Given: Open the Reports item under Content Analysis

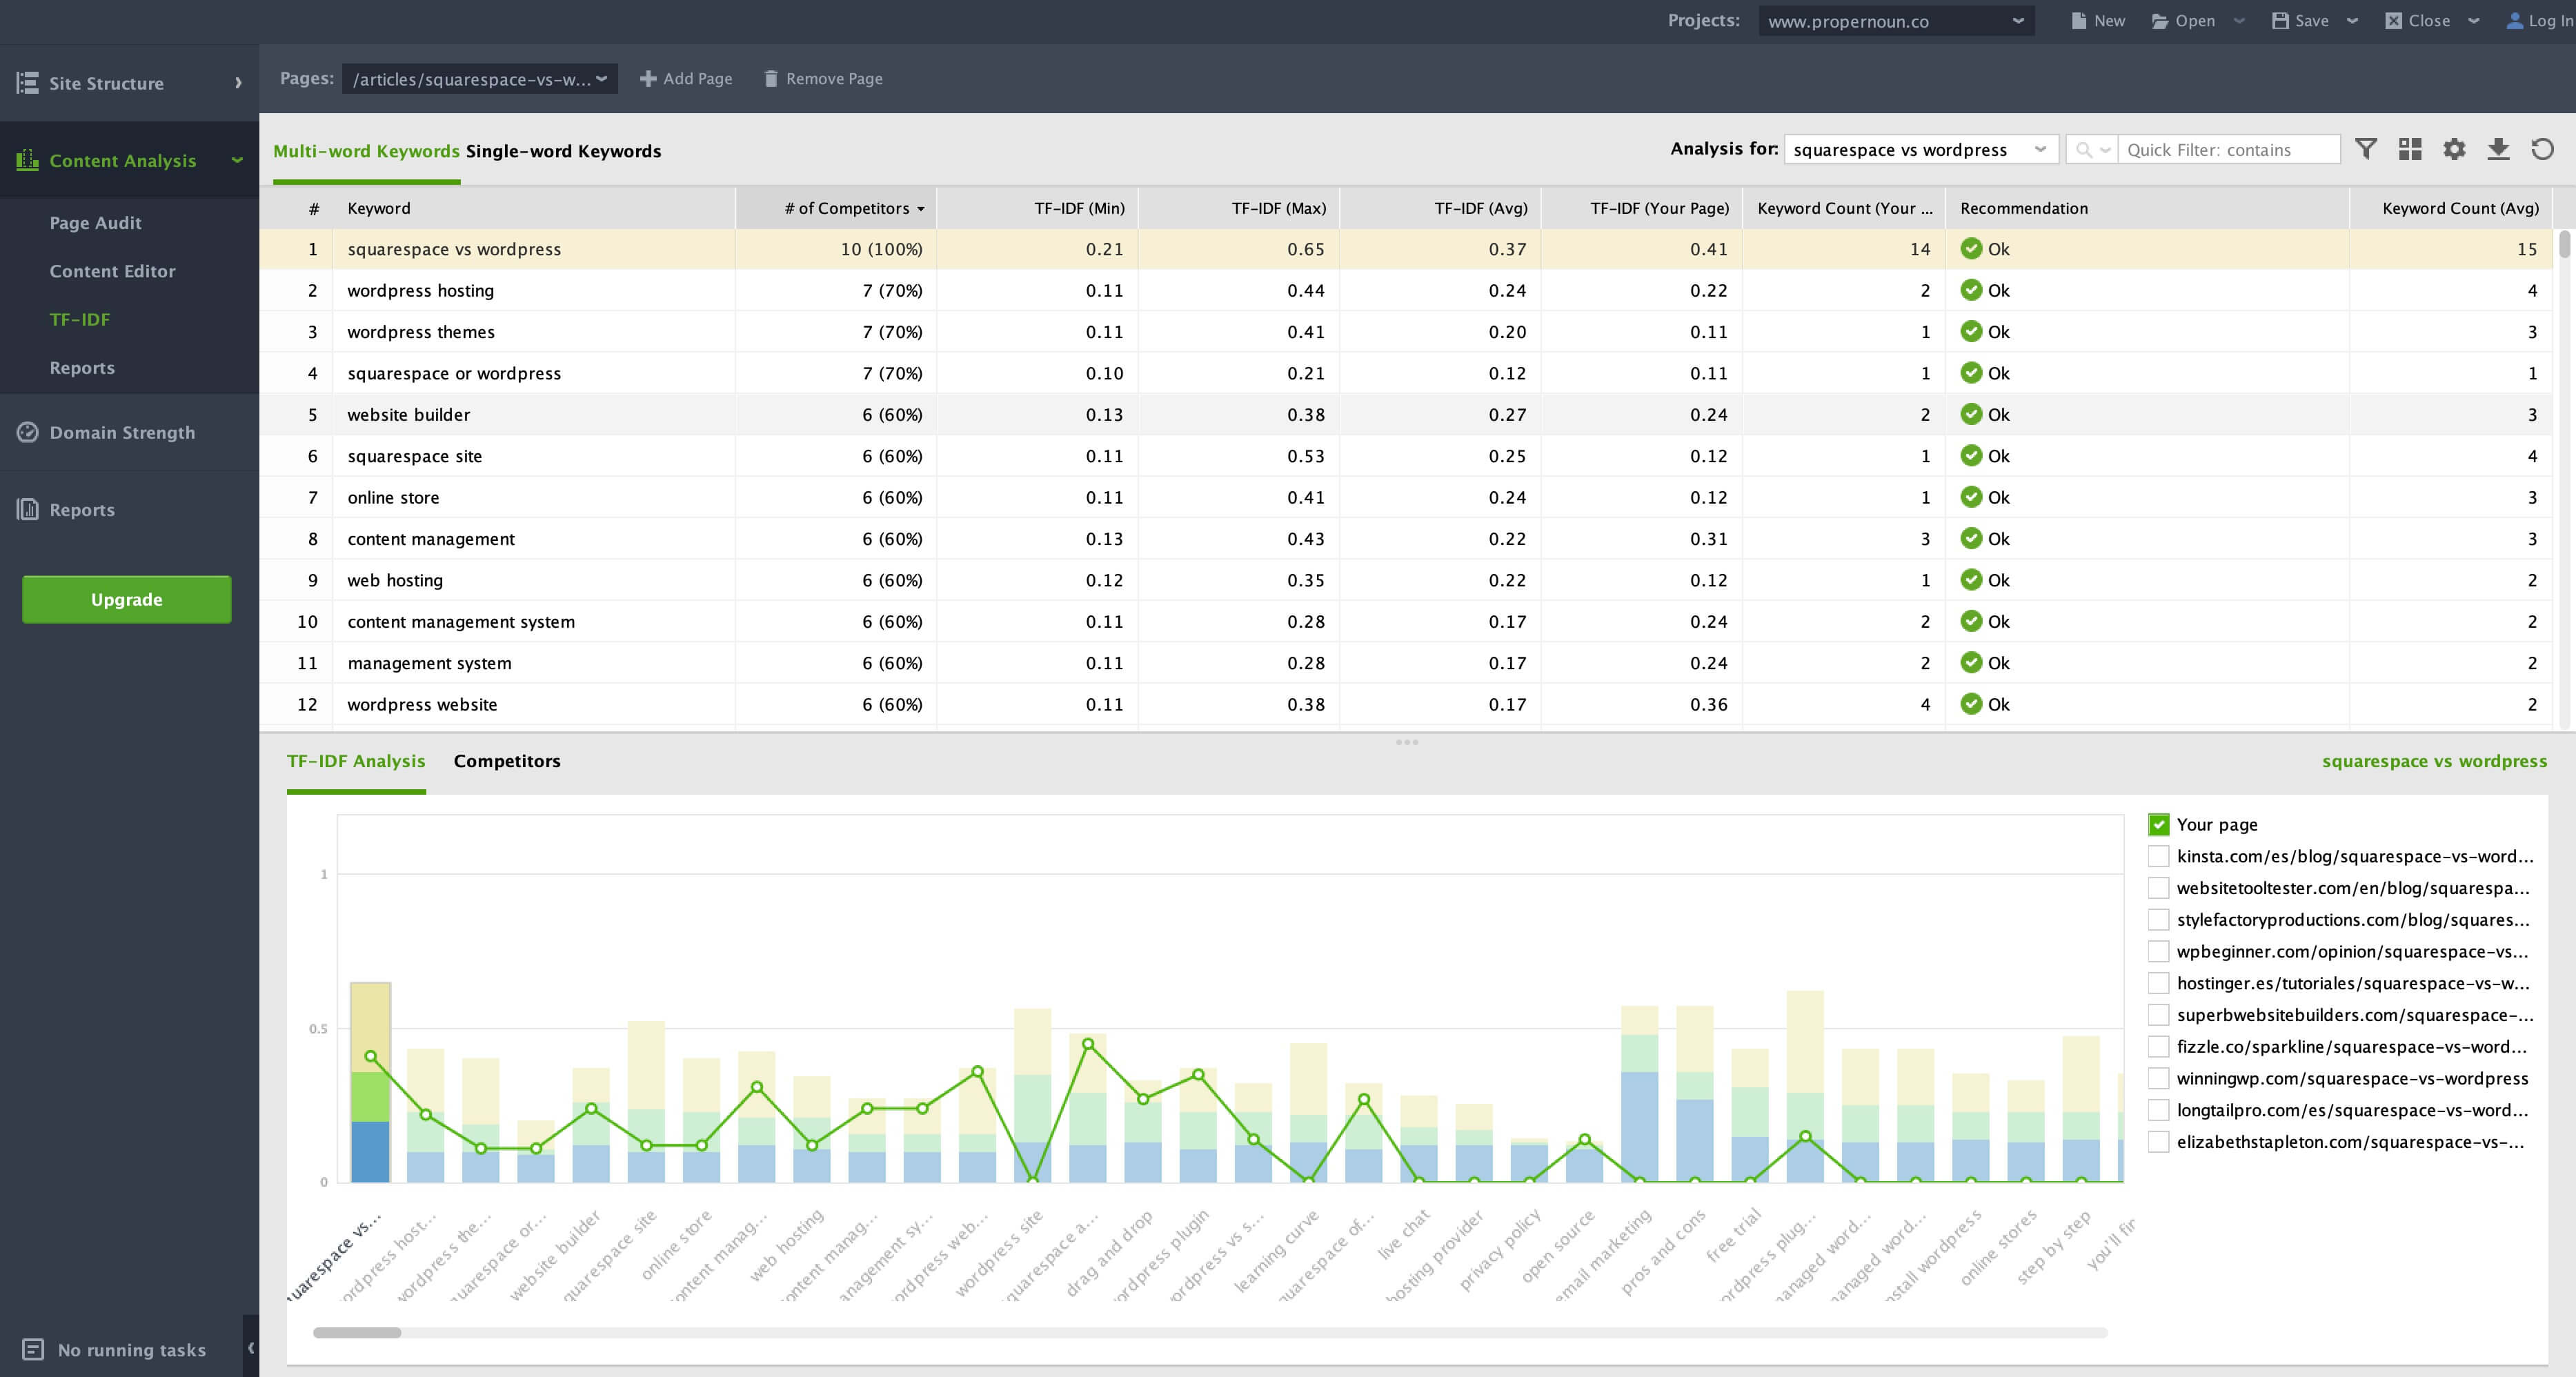Looking at the screenshot, I should 82,368.
